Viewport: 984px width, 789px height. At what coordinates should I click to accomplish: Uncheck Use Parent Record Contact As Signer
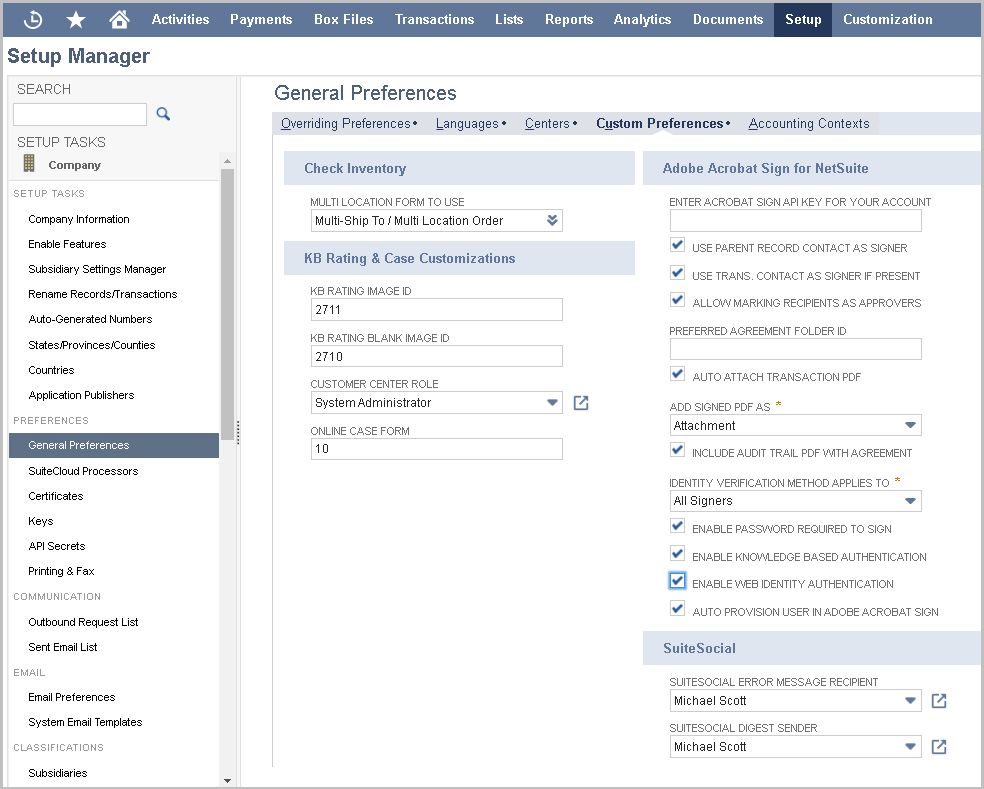click(677, 245)
